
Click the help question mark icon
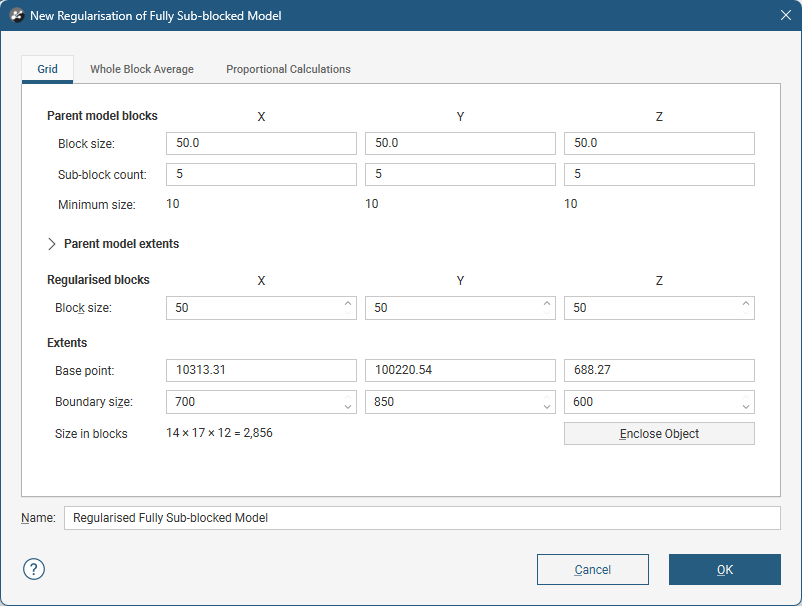34,569
